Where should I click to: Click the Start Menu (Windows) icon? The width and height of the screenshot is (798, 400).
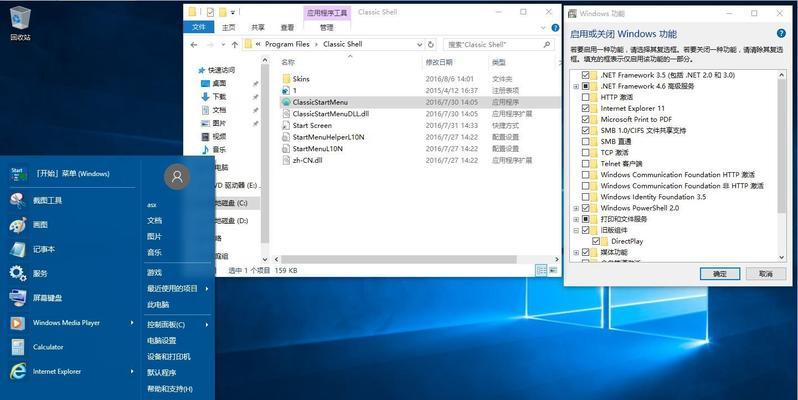[18, 174]
